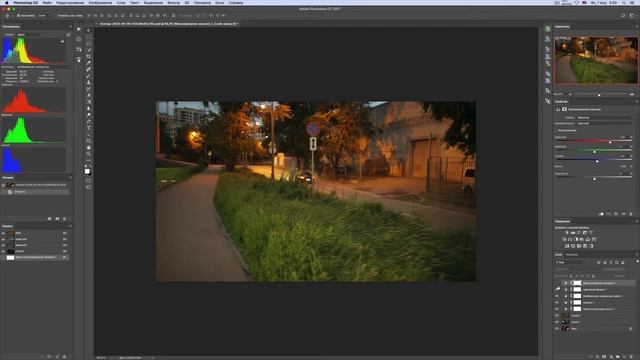Open search in the options bar
Image resolution: width=640 pixels, height=360 pixels.
tap(623, 16)
